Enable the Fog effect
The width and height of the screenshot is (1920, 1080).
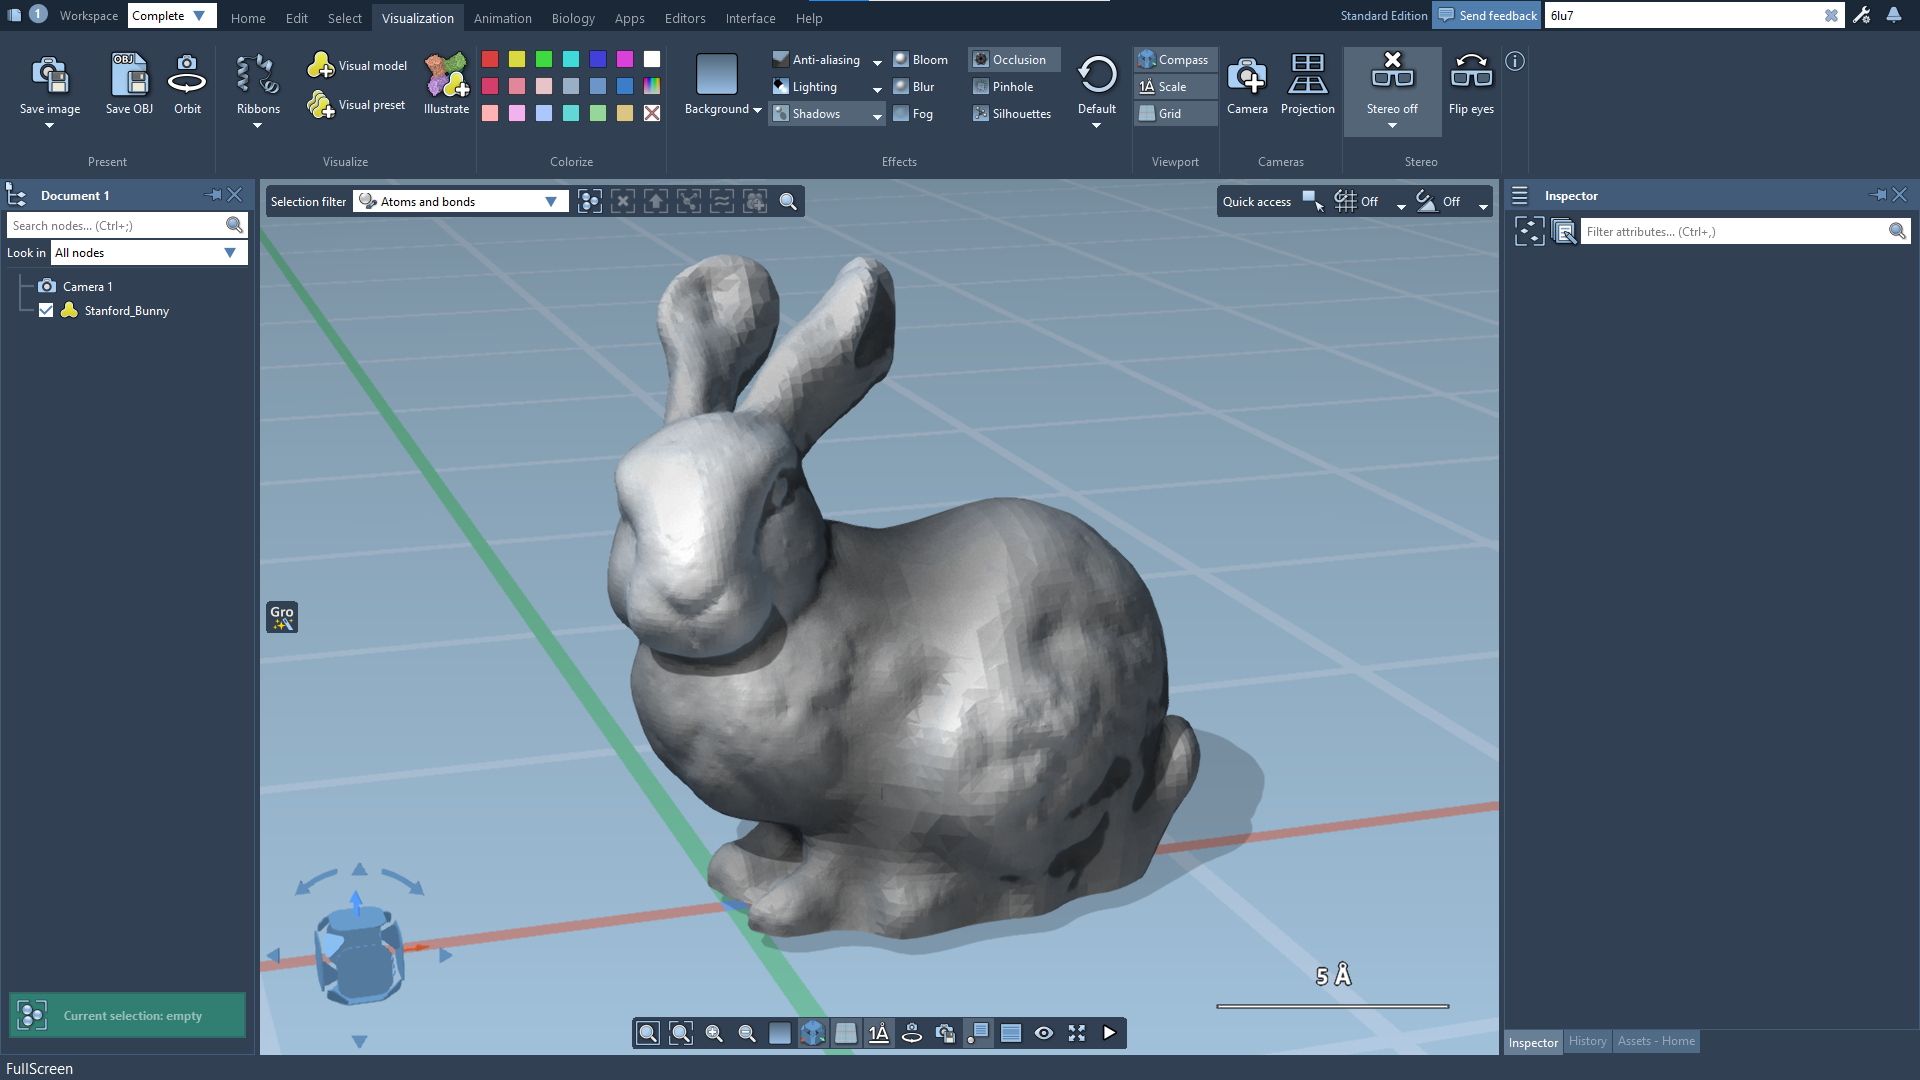click(x=912, y=114)
